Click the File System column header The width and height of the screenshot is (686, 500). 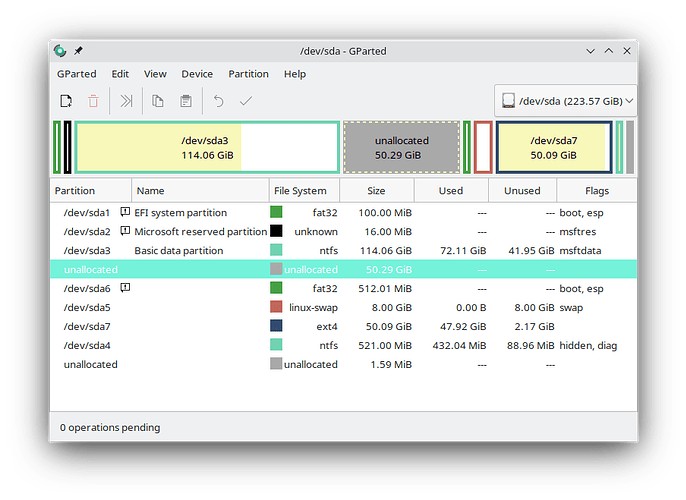tap(304, 191)
